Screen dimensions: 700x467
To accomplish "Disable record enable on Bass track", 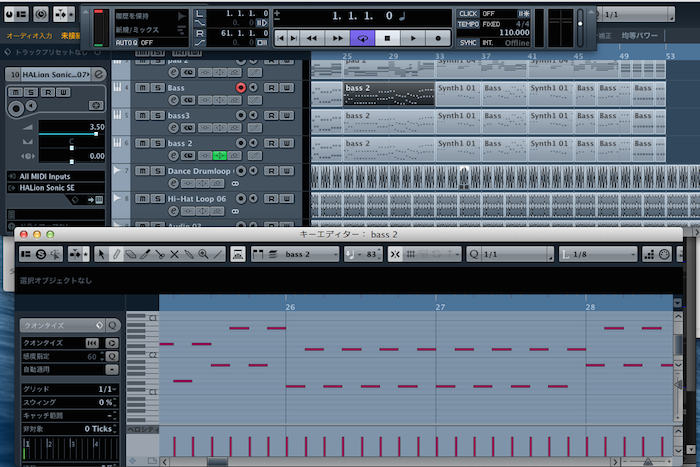I will (x=241, y=88).
